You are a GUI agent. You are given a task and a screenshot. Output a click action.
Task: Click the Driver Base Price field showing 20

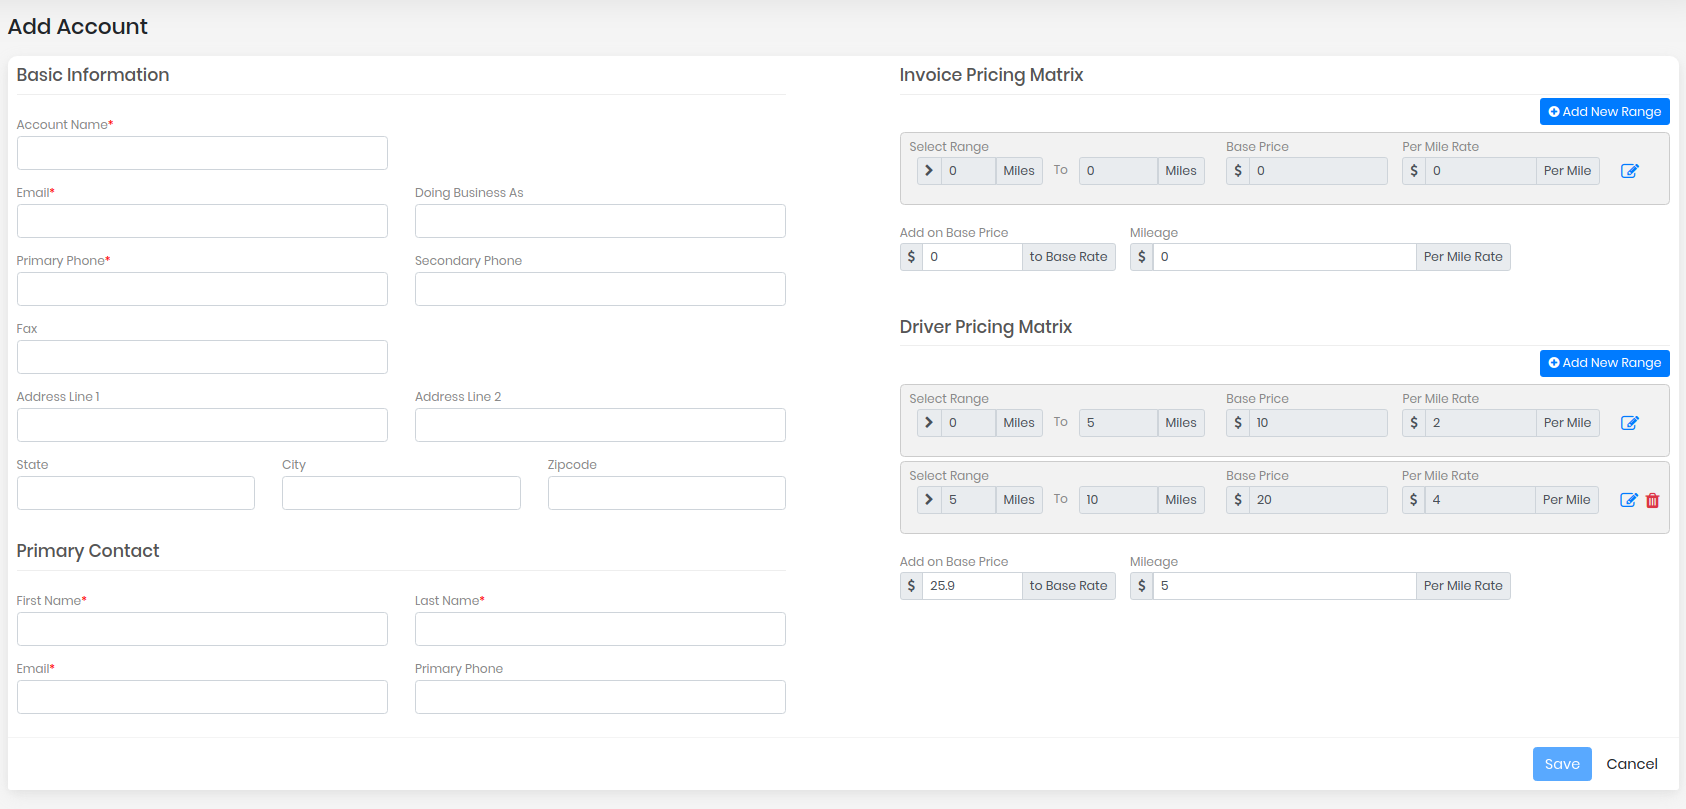tap(1318, 500)
